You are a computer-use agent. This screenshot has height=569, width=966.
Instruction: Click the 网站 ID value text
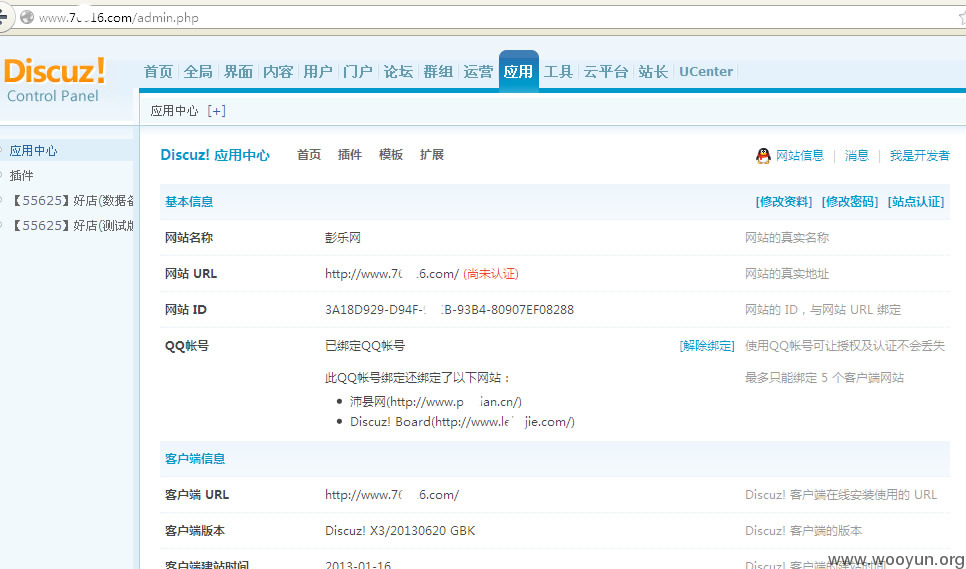coord(450,310)
